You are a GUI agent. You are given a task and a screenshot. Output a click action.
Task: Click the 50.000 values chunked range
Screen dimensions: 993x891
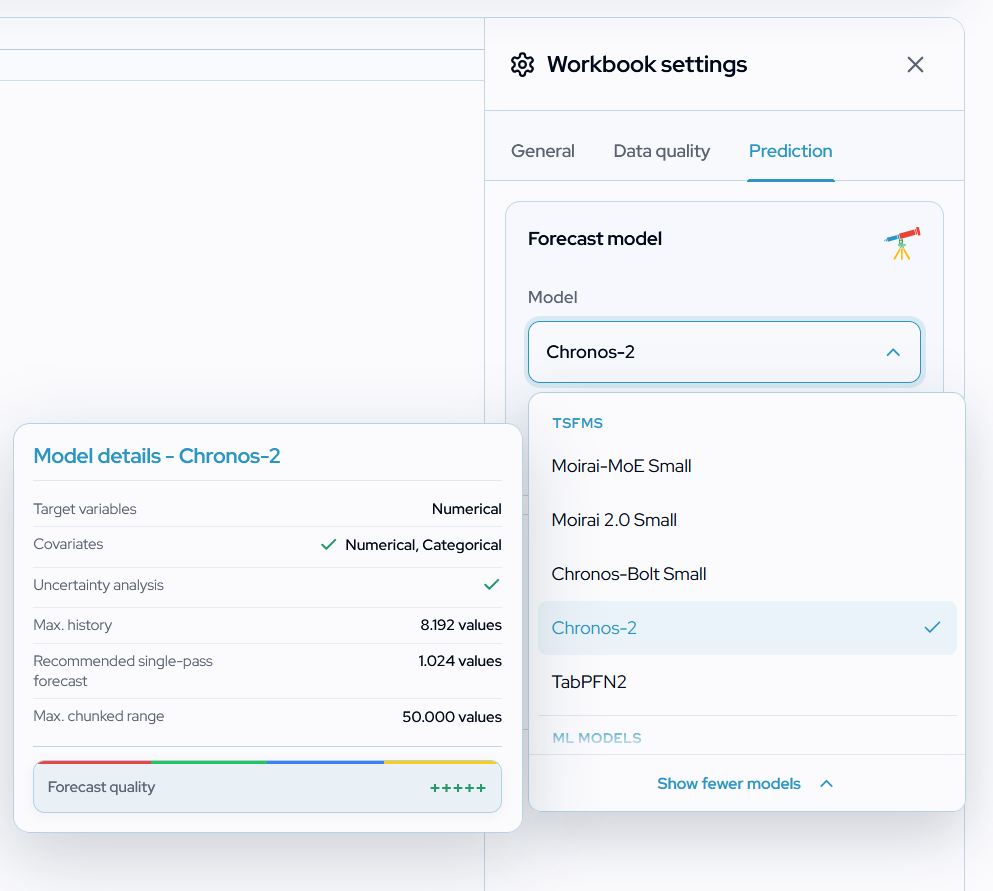(452, 717)
